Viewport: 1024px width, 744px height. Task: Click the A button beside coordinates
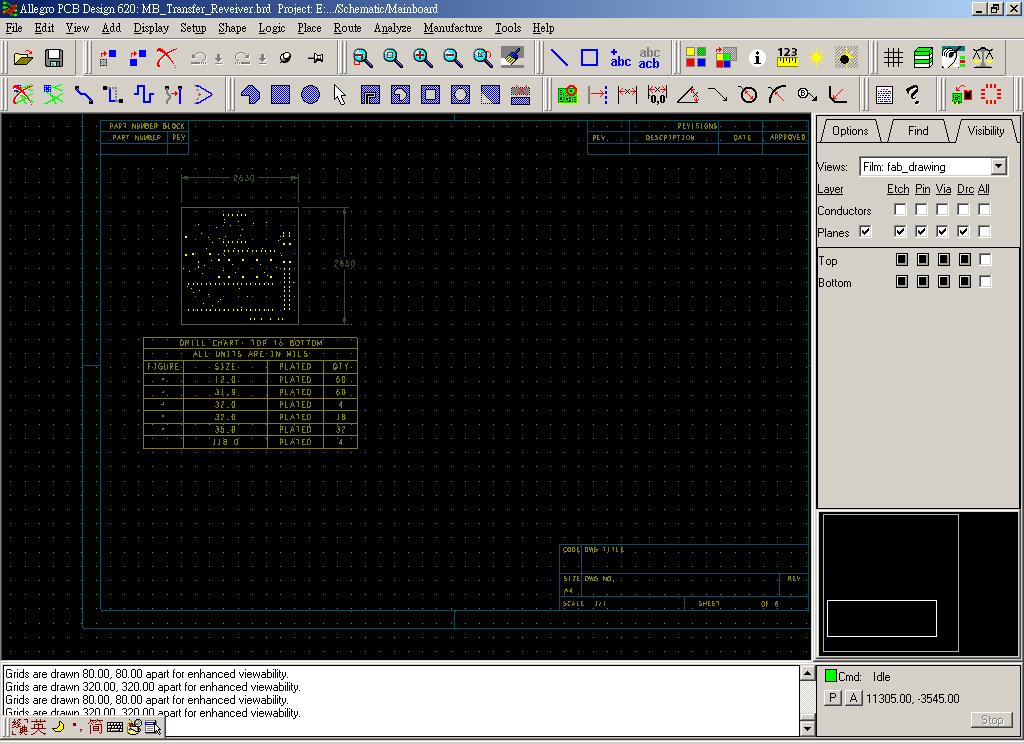tap(853, 698)
